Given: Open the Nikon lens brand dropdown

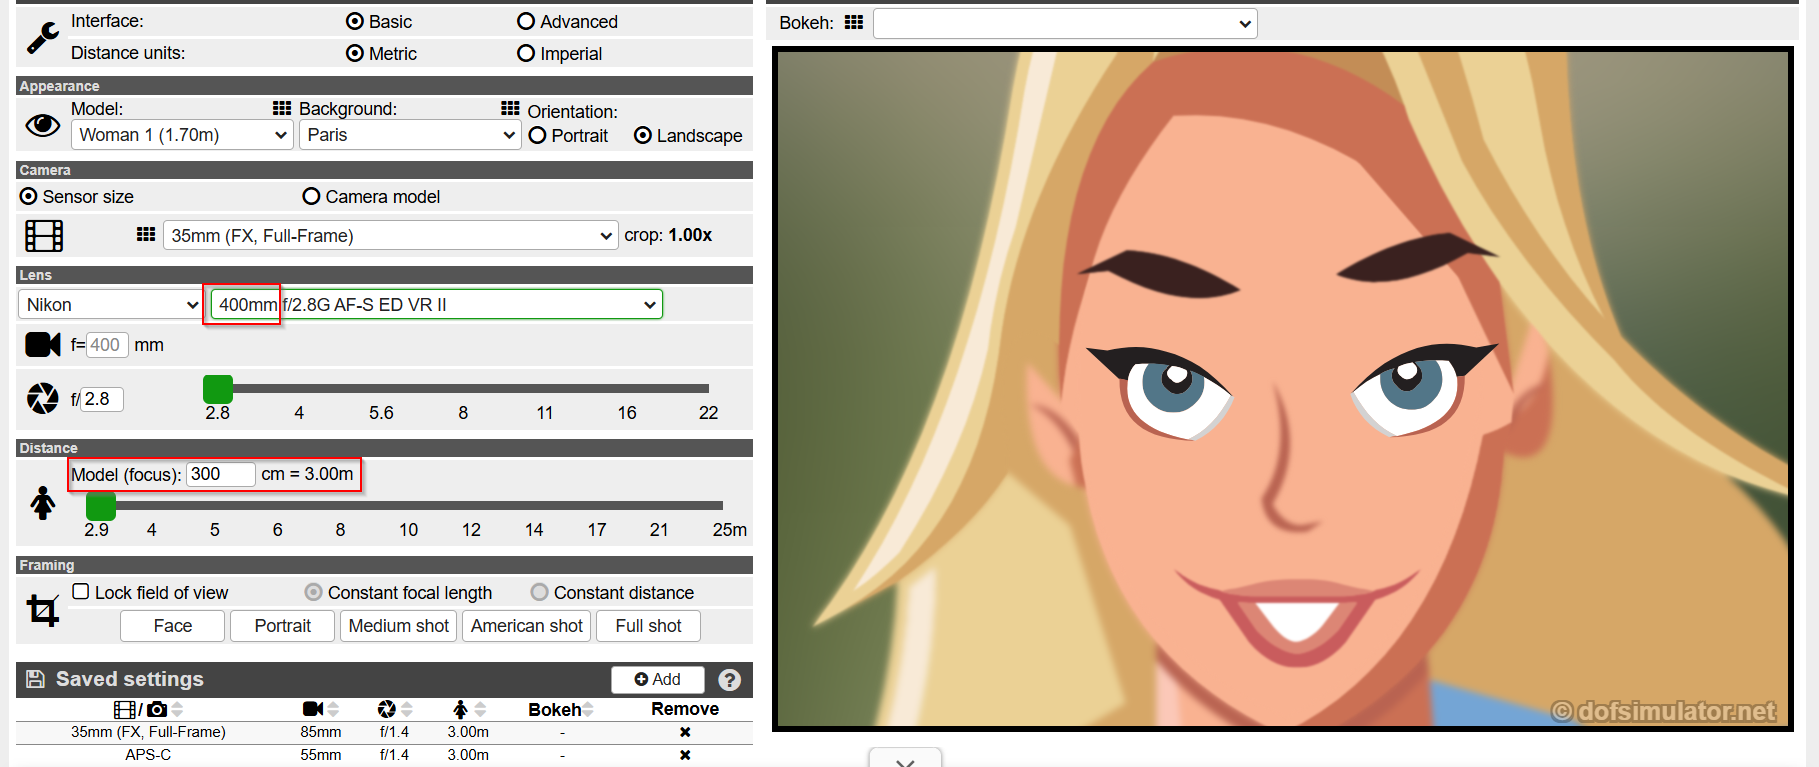Looking at the screenshot, I should (x=110, y=305).
